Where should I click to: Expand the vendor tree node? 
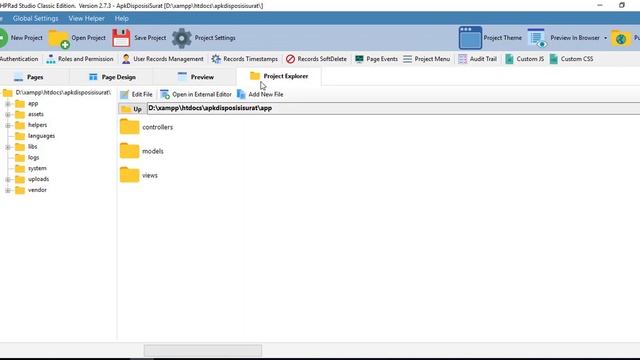[x=8, y=190]
